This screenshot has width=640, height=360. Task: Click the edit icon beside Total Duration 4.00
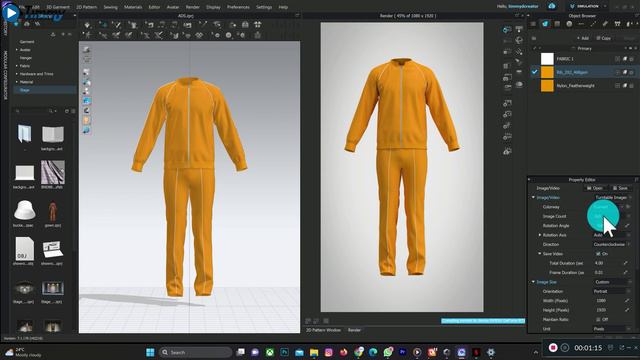626,263
